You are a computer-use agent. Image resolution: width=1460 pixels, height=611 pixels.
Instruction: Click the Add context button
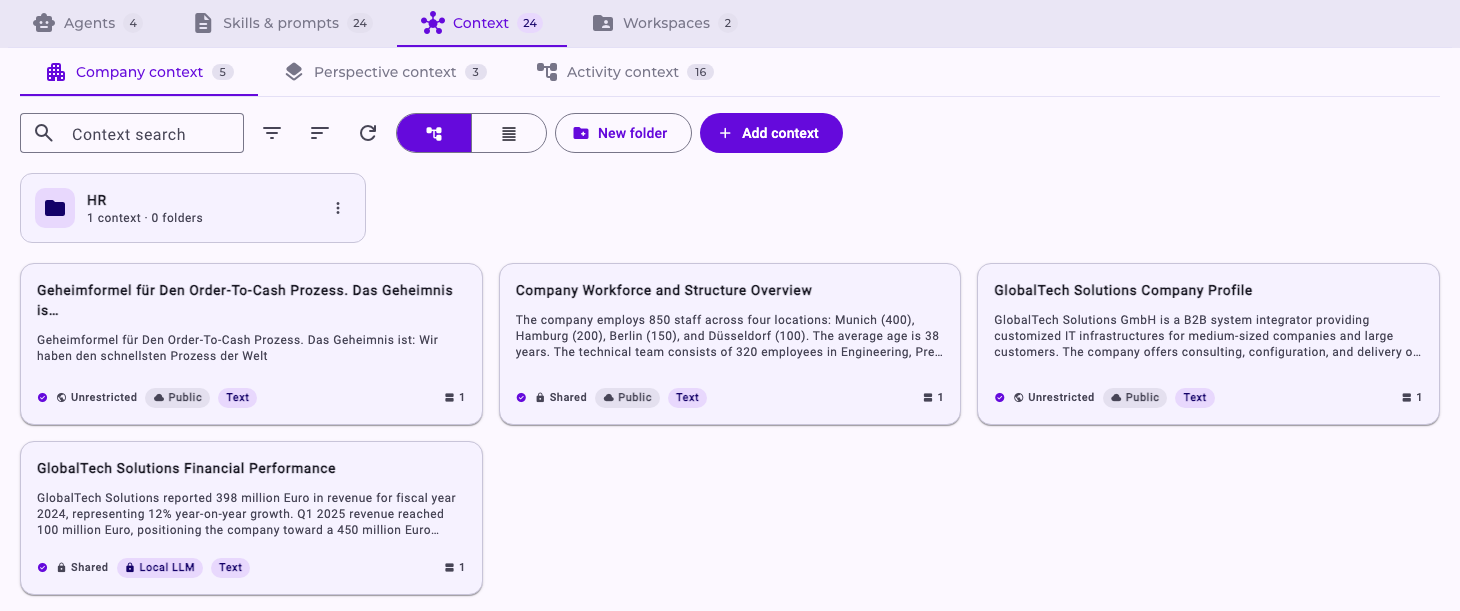771,133
